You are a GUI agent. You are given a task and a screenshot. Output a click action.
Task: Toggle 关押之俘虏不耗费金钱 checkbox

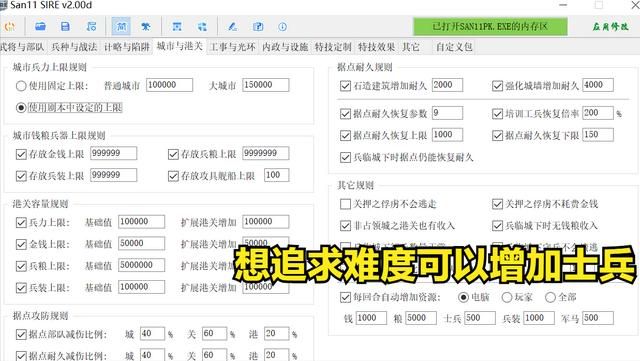tap(497, 204)
